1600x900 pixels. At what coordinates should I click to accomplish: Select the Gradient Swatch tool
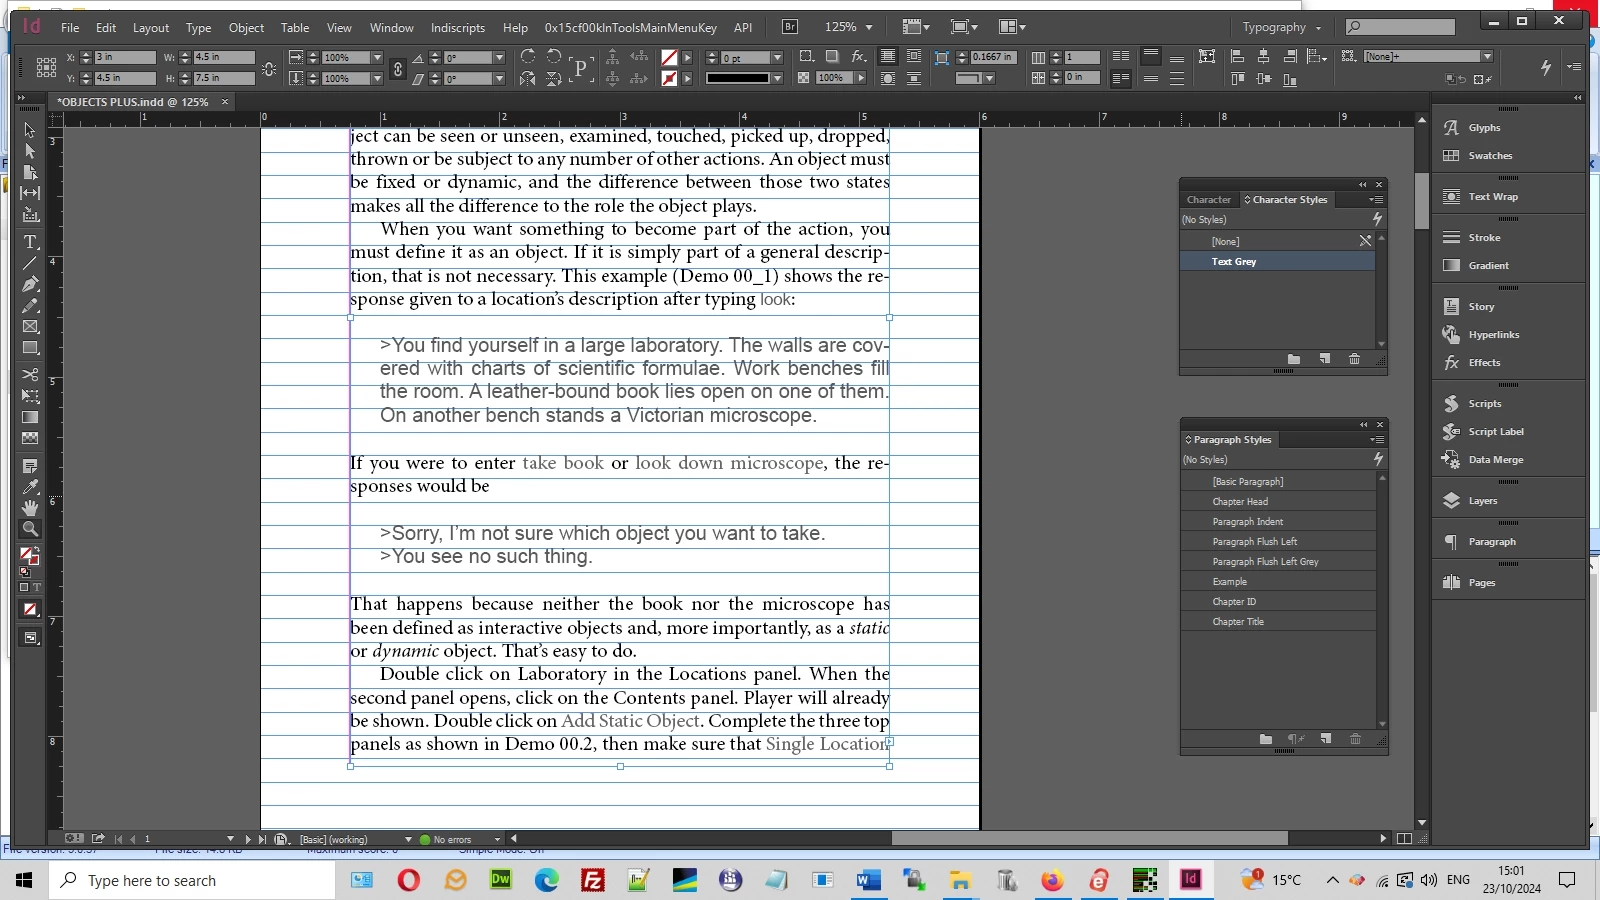click(x=30, y=417)
